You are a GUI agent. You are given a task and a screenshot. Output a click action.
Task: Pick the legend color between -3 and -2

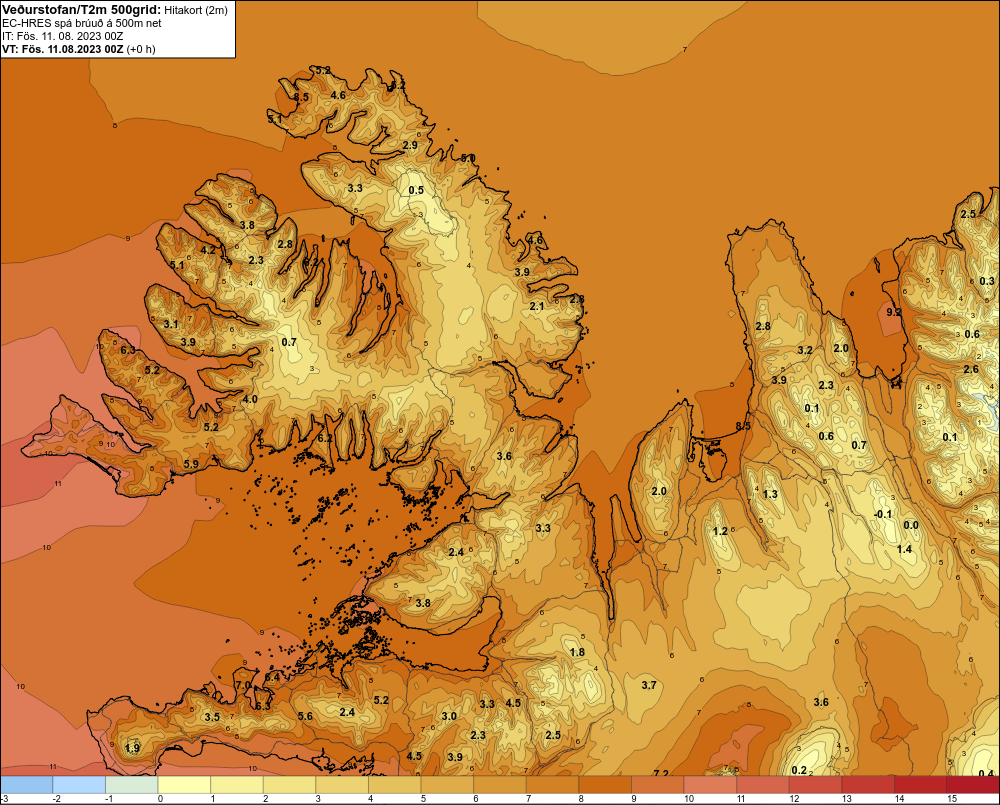[x=26, y=784]
